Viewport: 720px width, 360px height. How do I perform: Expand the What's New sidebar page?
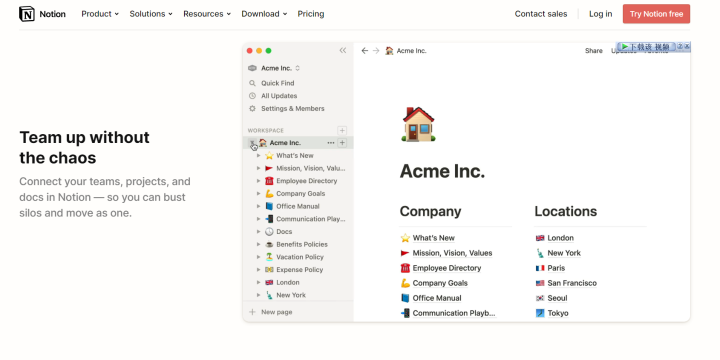[259, 156]
